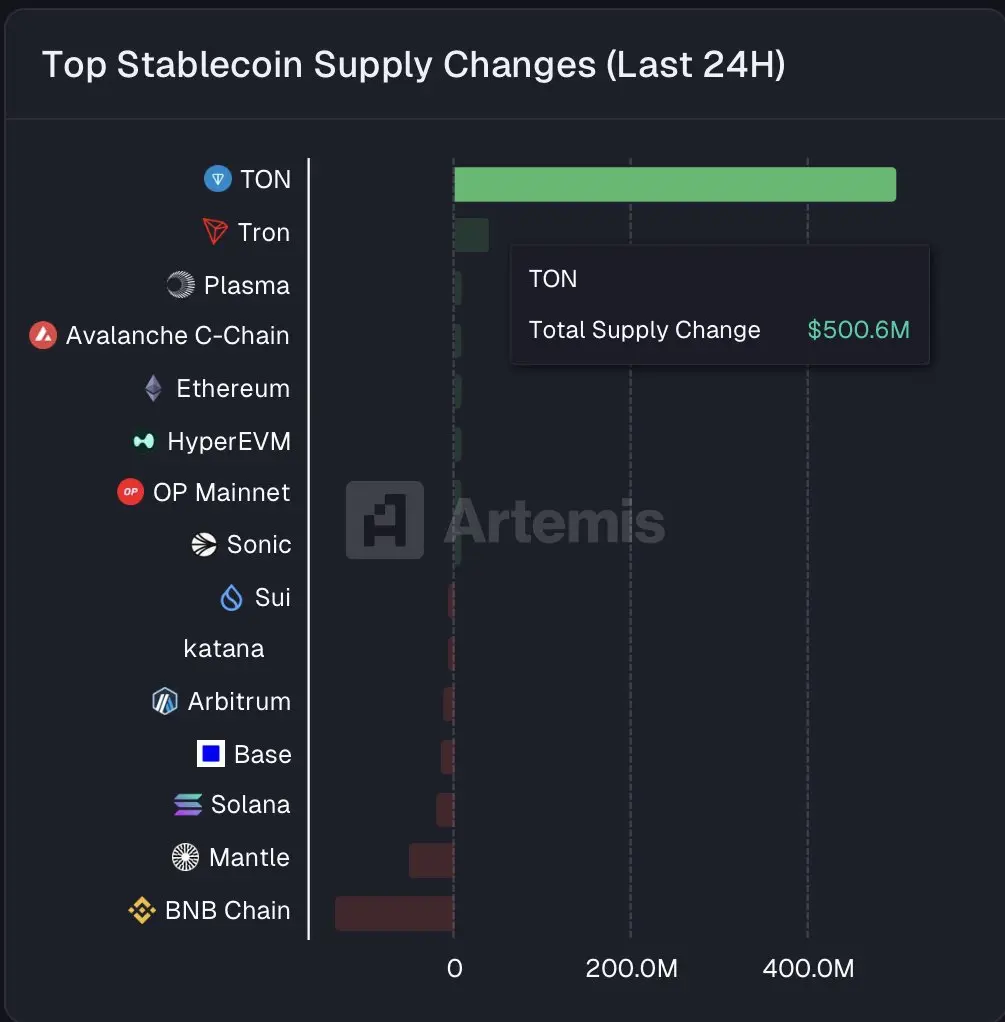Click the Mantle chain icon
1005x1022 pixels.
pos(186,857)
